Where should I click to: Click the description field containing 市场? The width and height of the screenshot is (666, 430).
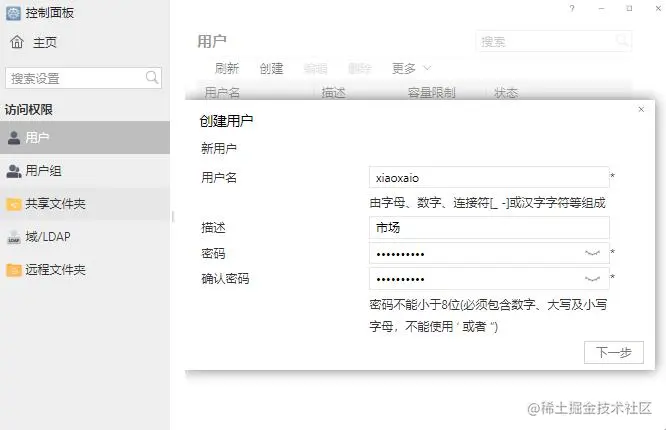pos(489,228)
